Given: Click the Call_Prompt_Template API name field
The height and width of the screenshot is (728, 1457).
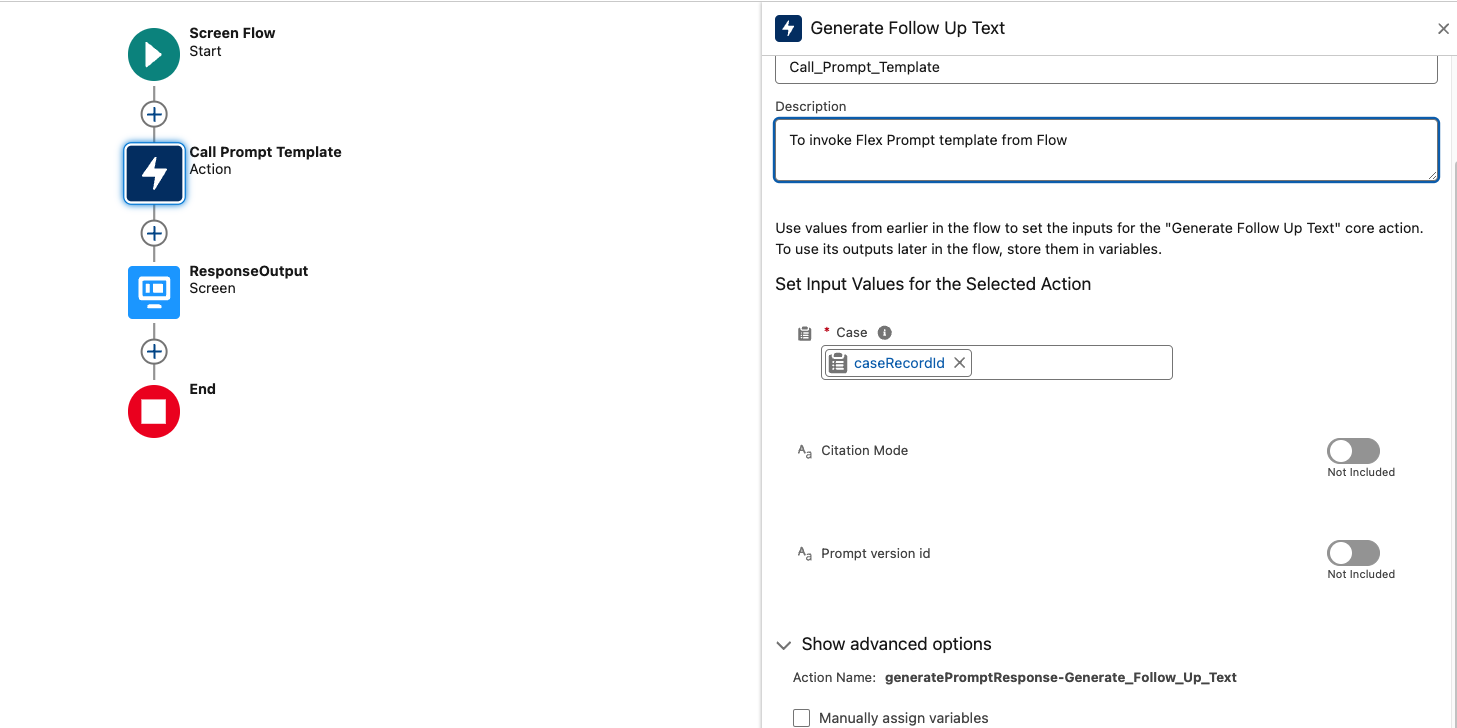Looking at the screenshot, I should coord(1106,68).
